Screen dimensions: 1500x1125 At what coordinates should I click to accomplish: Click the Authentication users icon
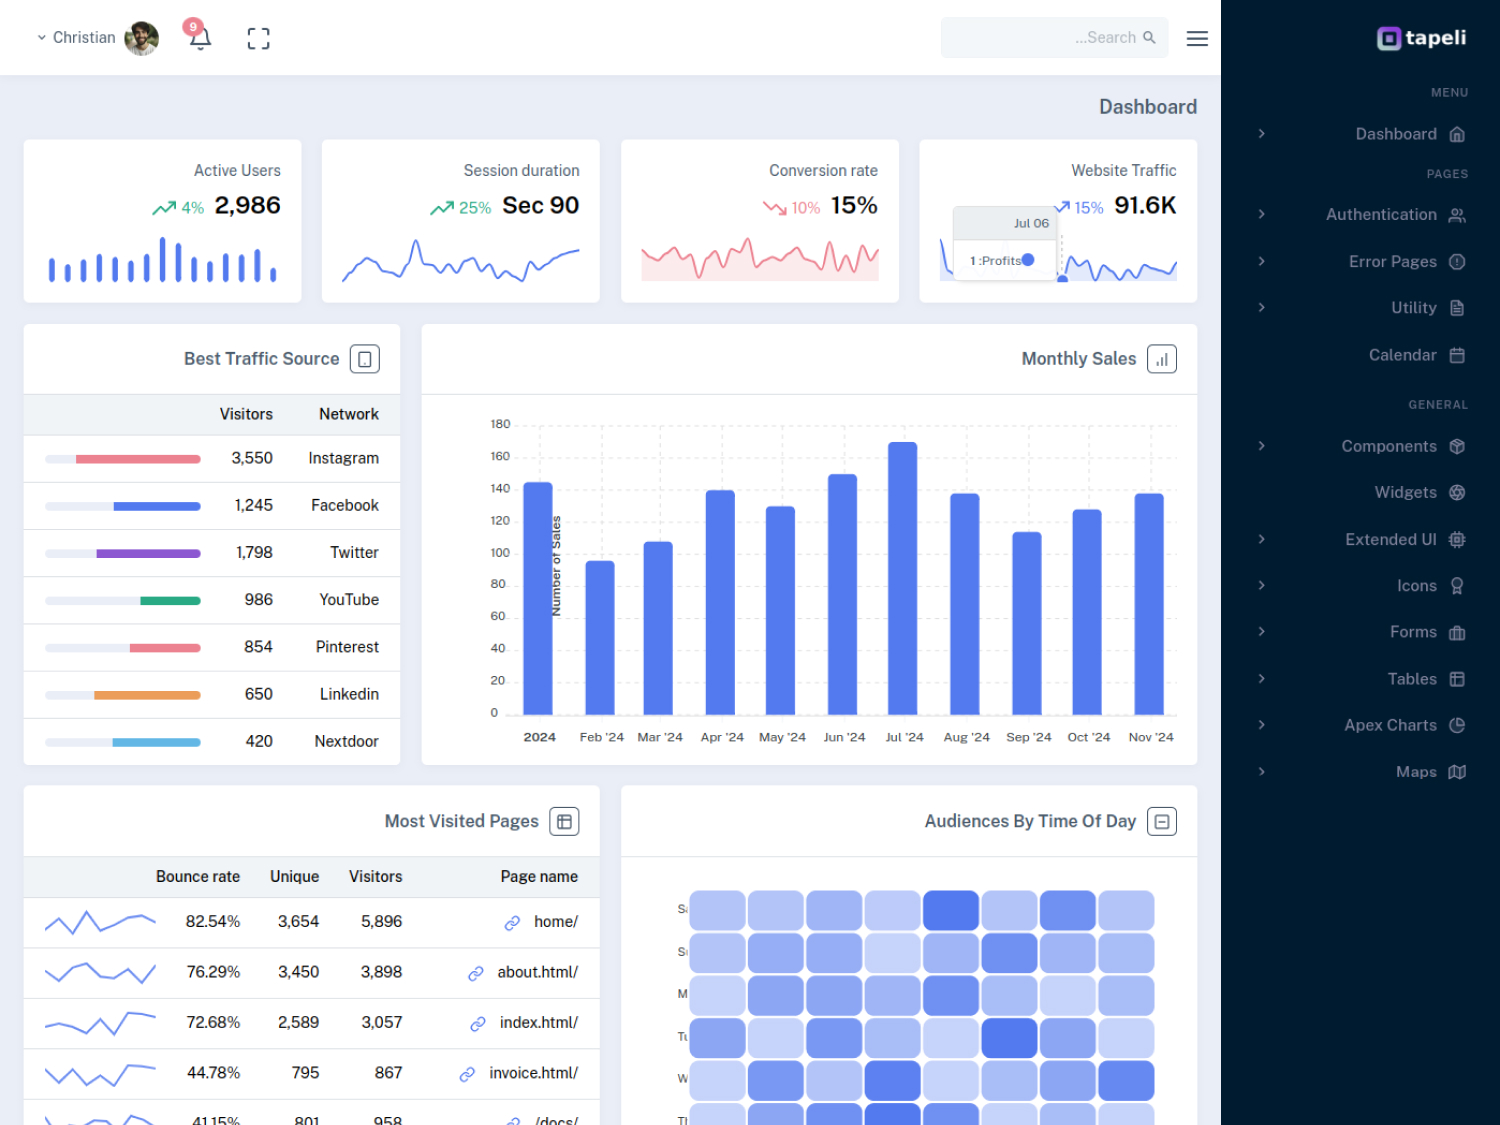click(x=1457, y=215)
